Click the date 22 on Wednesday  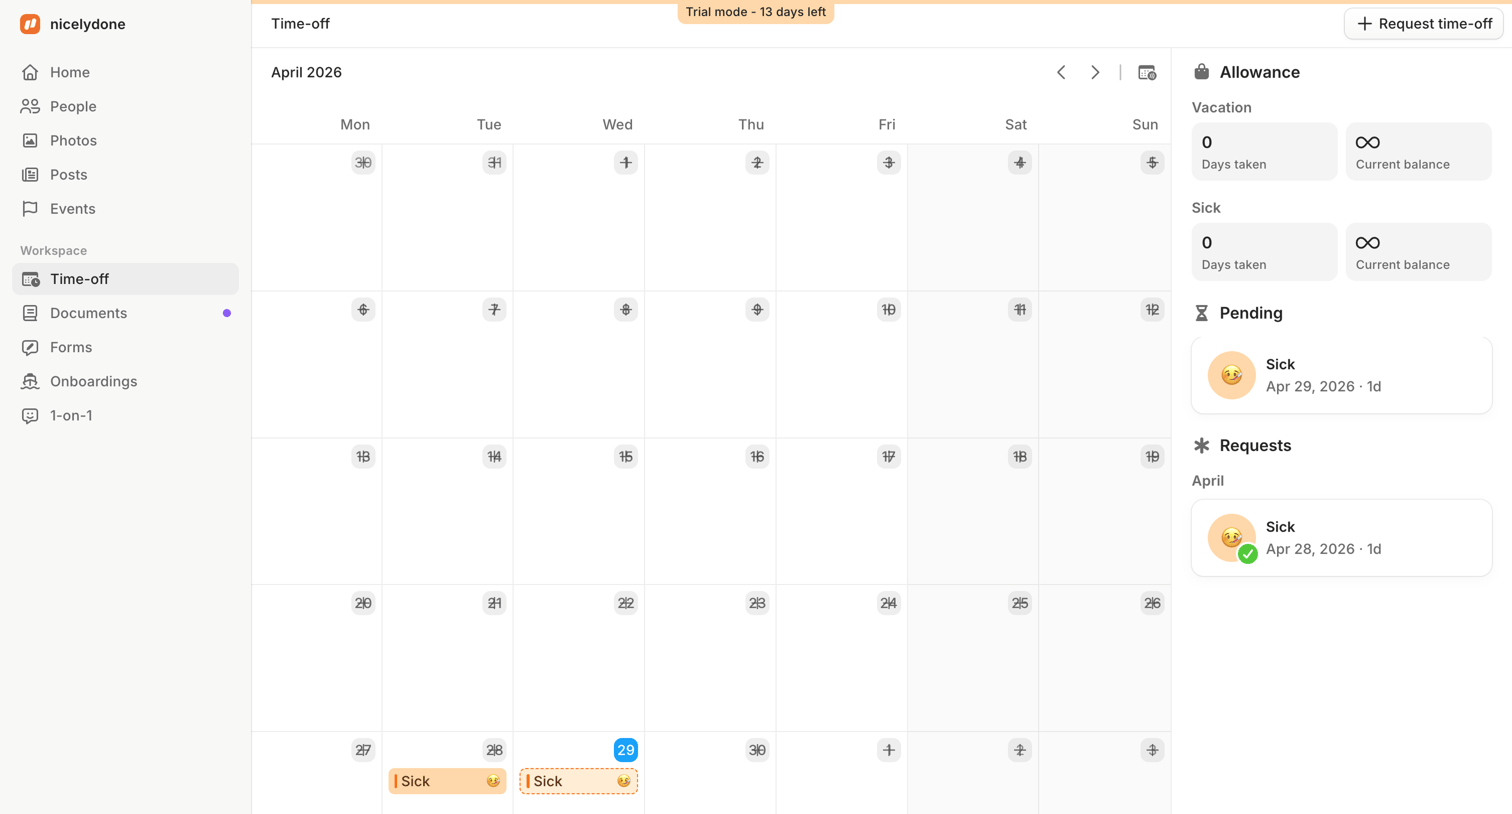tap(626, 603)
